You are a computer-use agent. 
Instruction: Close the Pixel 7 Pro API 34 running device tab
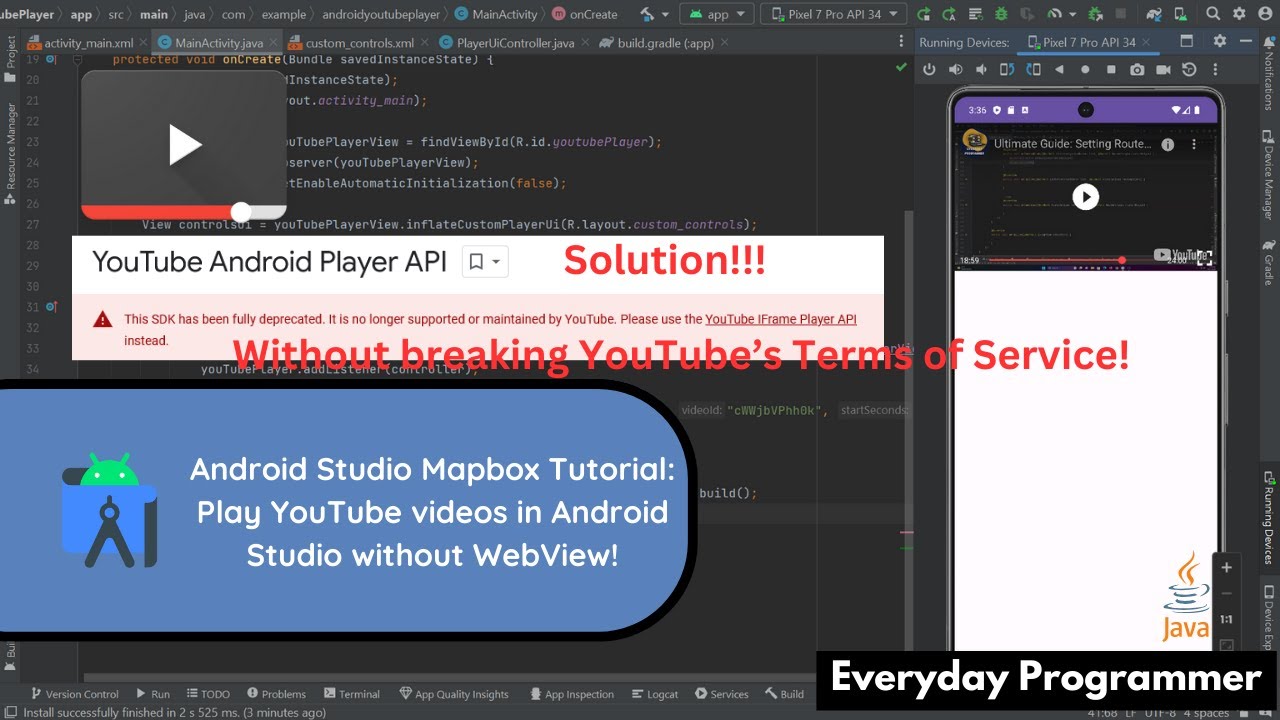point(1145,42)
